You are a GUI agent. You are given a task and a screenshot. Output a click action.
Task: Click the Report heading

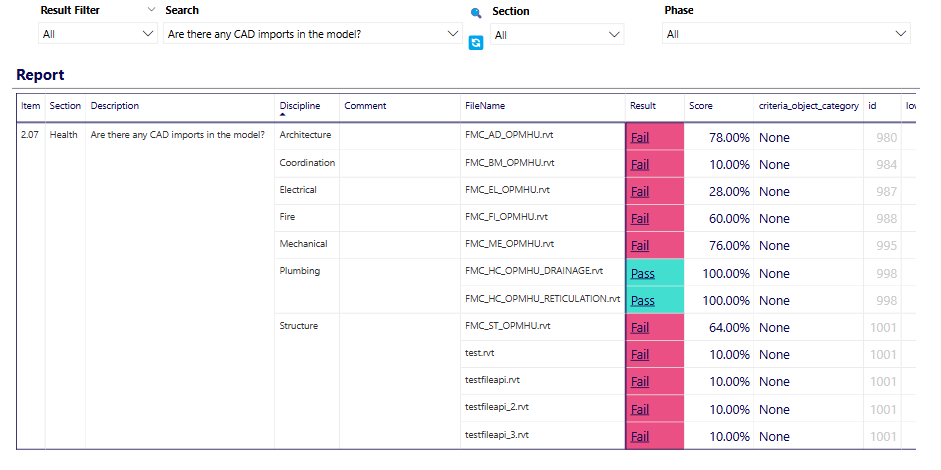40,75
